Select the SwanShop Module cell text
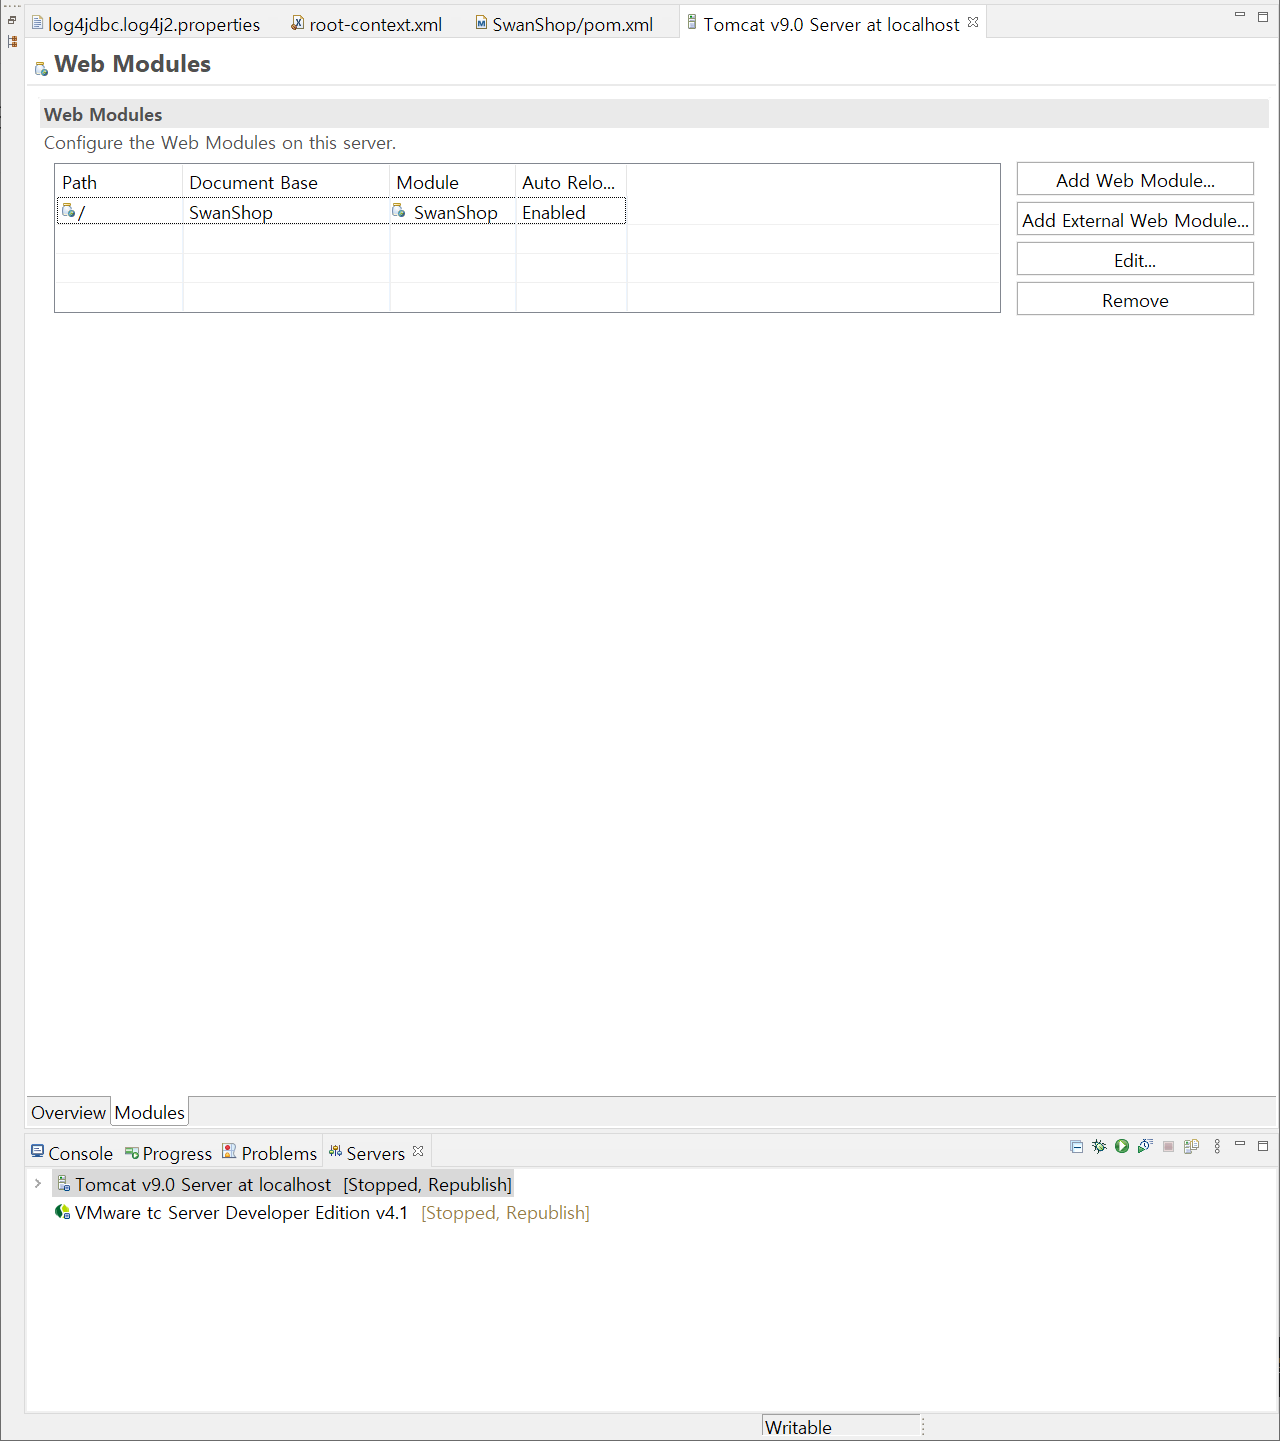The height and width of the screenshot is (1441, 1280). click(x=455, y=212)
